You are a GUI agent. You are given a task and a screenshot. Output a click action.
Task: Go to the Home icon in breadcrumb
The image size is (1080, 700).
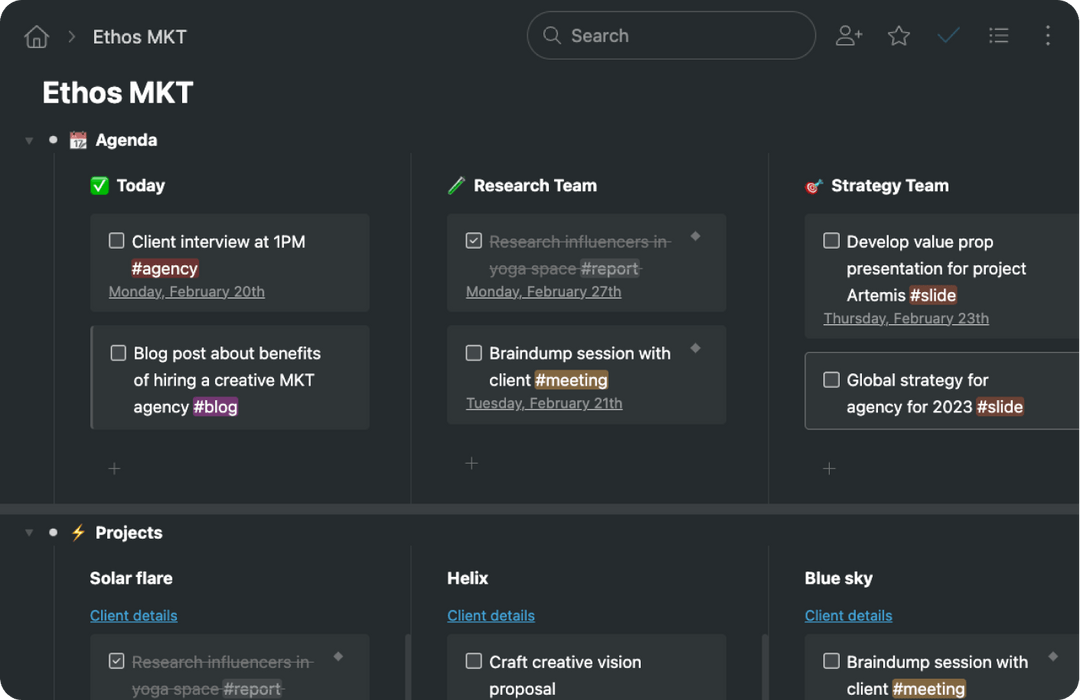pyautogui.click(x=37, y=37)
